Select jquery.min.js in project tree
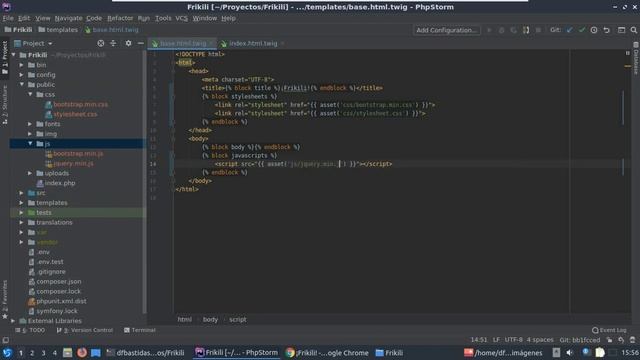640x360 pixels. (73, 163)
